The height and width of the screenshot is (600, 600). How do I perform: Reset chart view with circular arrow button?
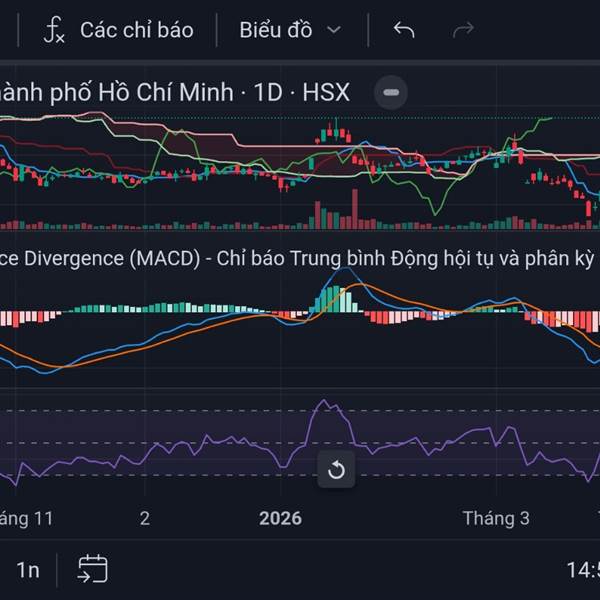click(336, 470)
